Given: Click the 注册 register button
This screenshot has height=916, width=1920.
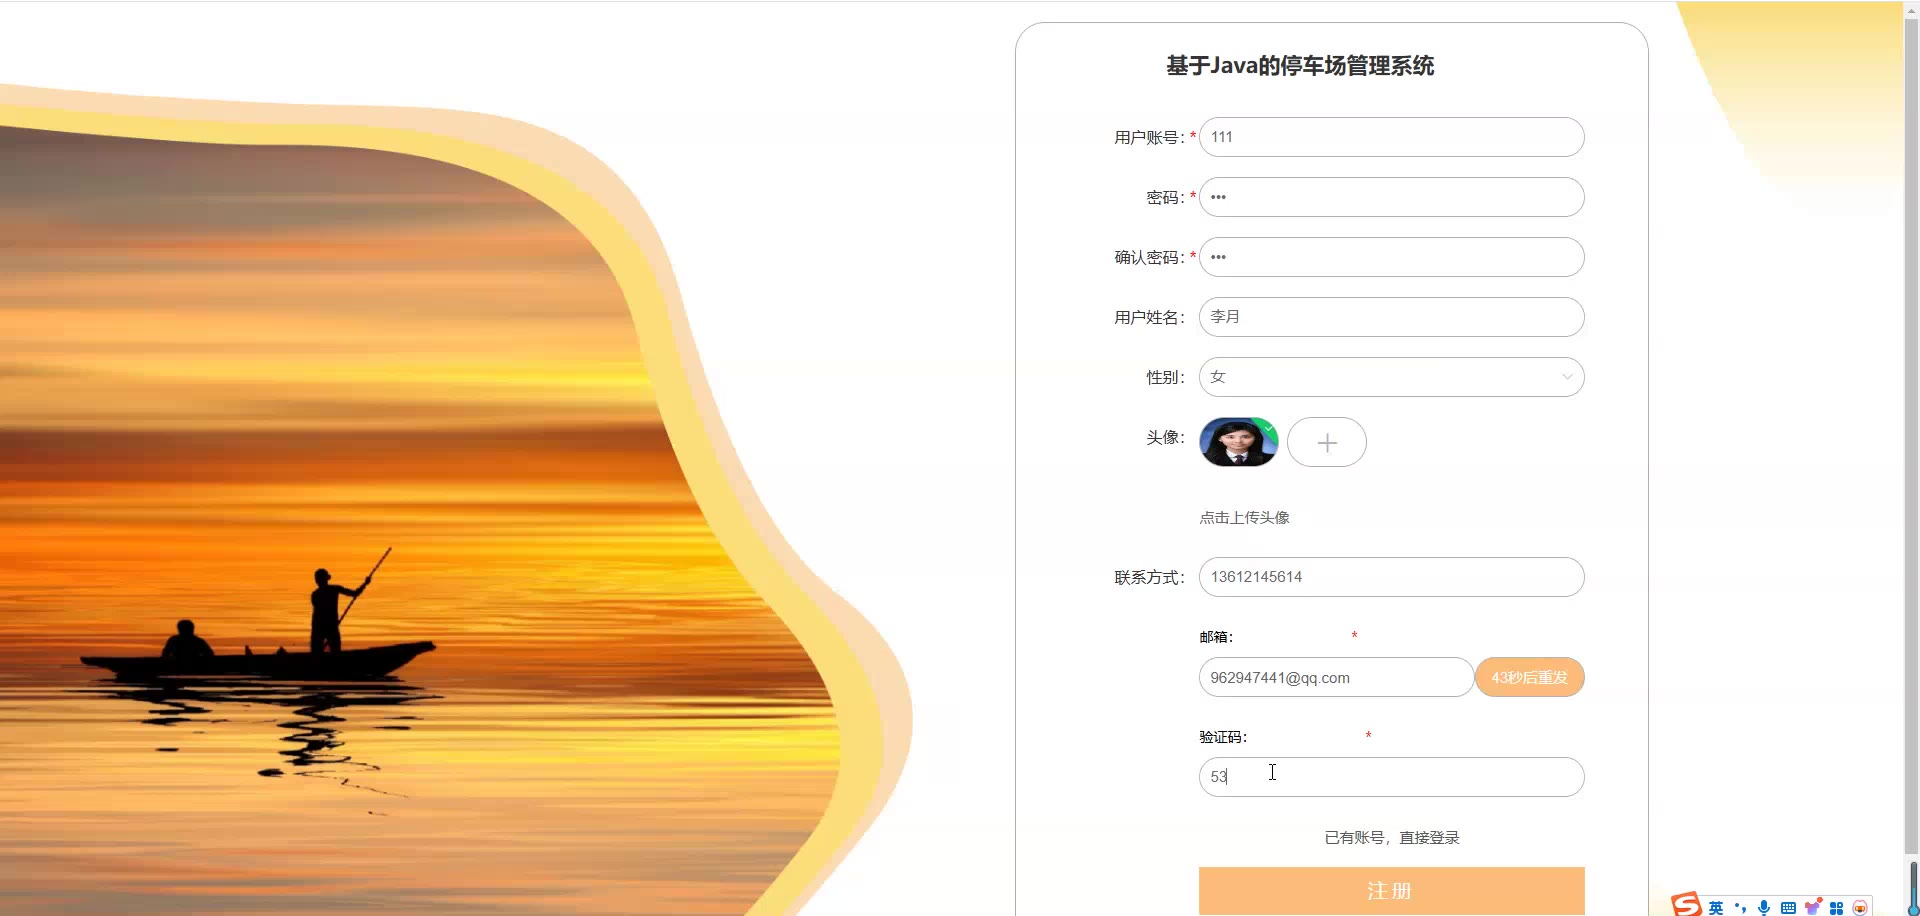Looking at the screenshot, I should click(1392, 890).
